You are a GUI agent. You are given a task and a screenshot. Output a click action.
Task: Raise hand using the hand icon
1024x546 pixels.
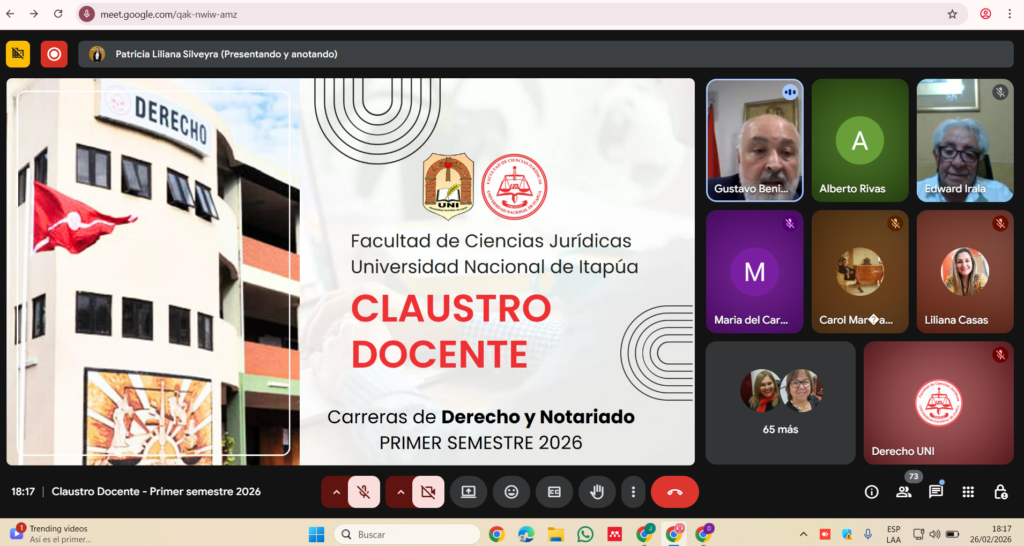point(597,492)
